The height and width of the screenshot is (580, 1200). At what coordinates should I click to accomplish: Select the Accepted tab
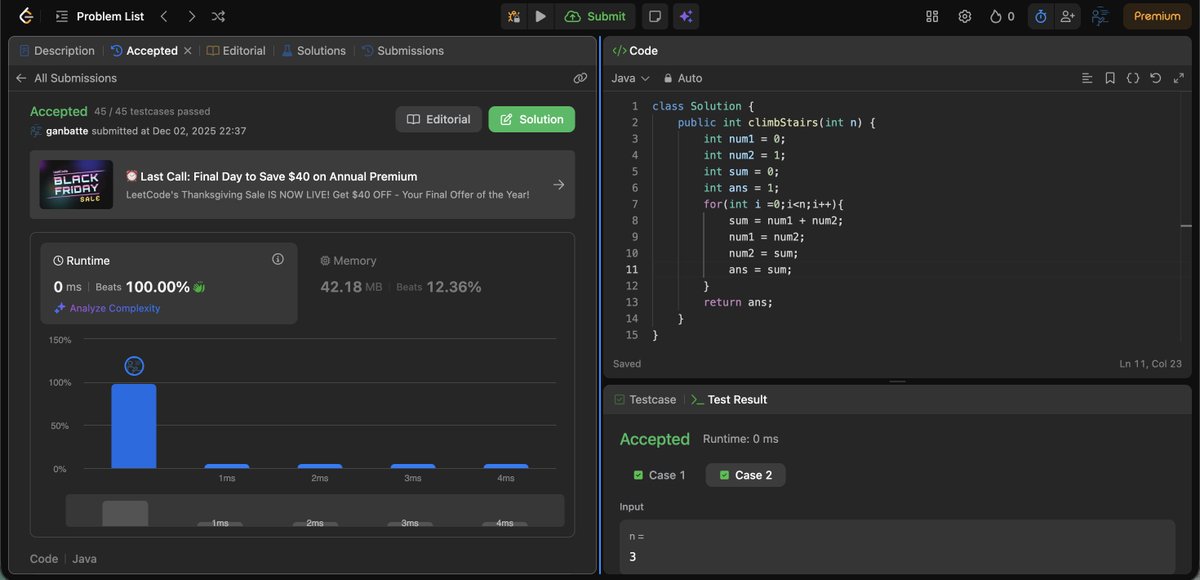click(x=145, y=50)
